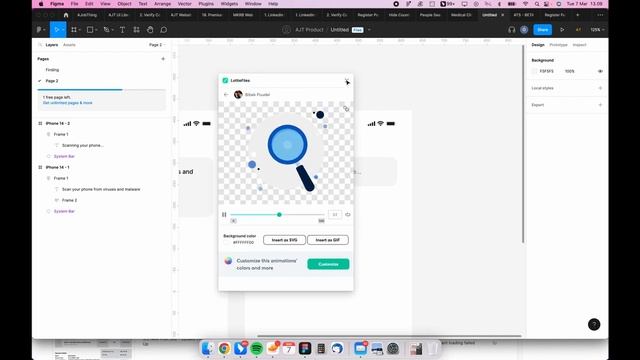Add an export setting with plus icon
The width and height of the screenshot is (640, 360).
[x=600, y=105]
